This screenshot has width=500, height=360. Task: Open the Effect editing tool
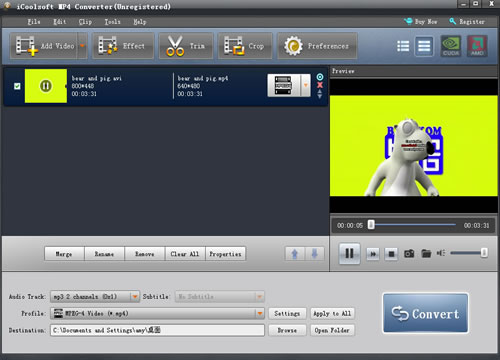123,46
